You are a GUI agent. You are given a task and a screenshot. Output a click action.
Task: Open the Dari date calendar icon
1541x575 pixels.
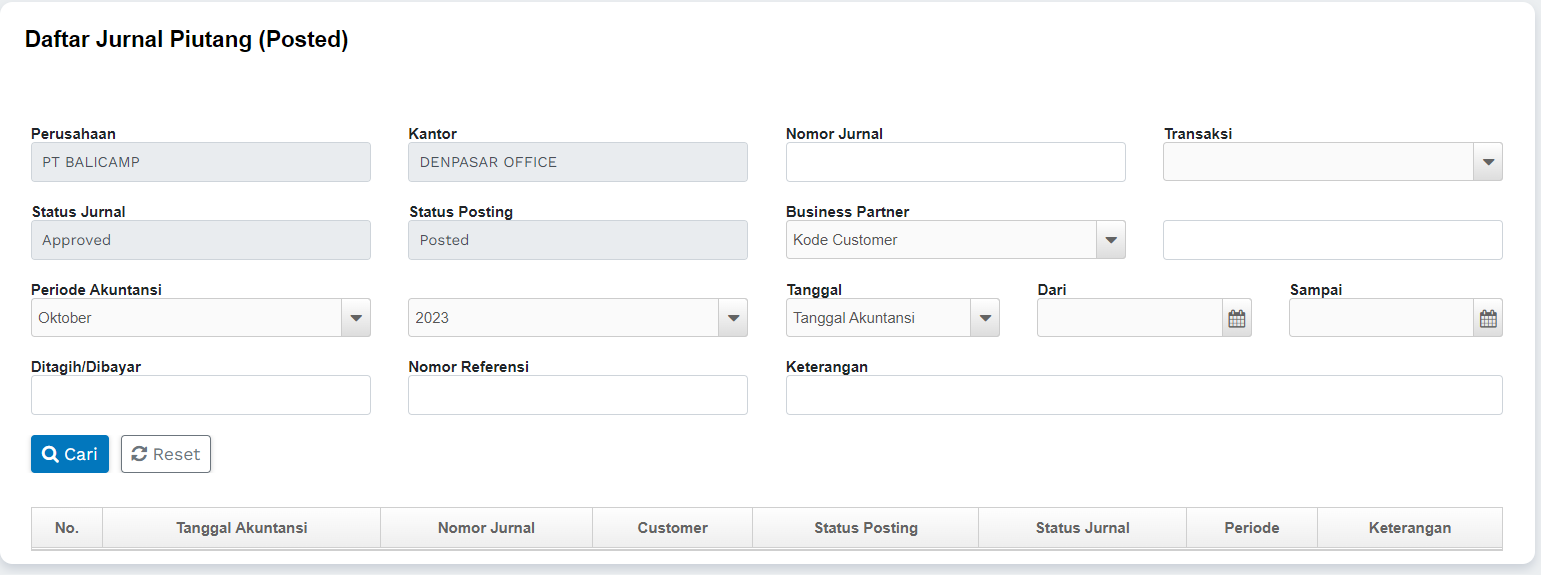tap(1236, 319)
